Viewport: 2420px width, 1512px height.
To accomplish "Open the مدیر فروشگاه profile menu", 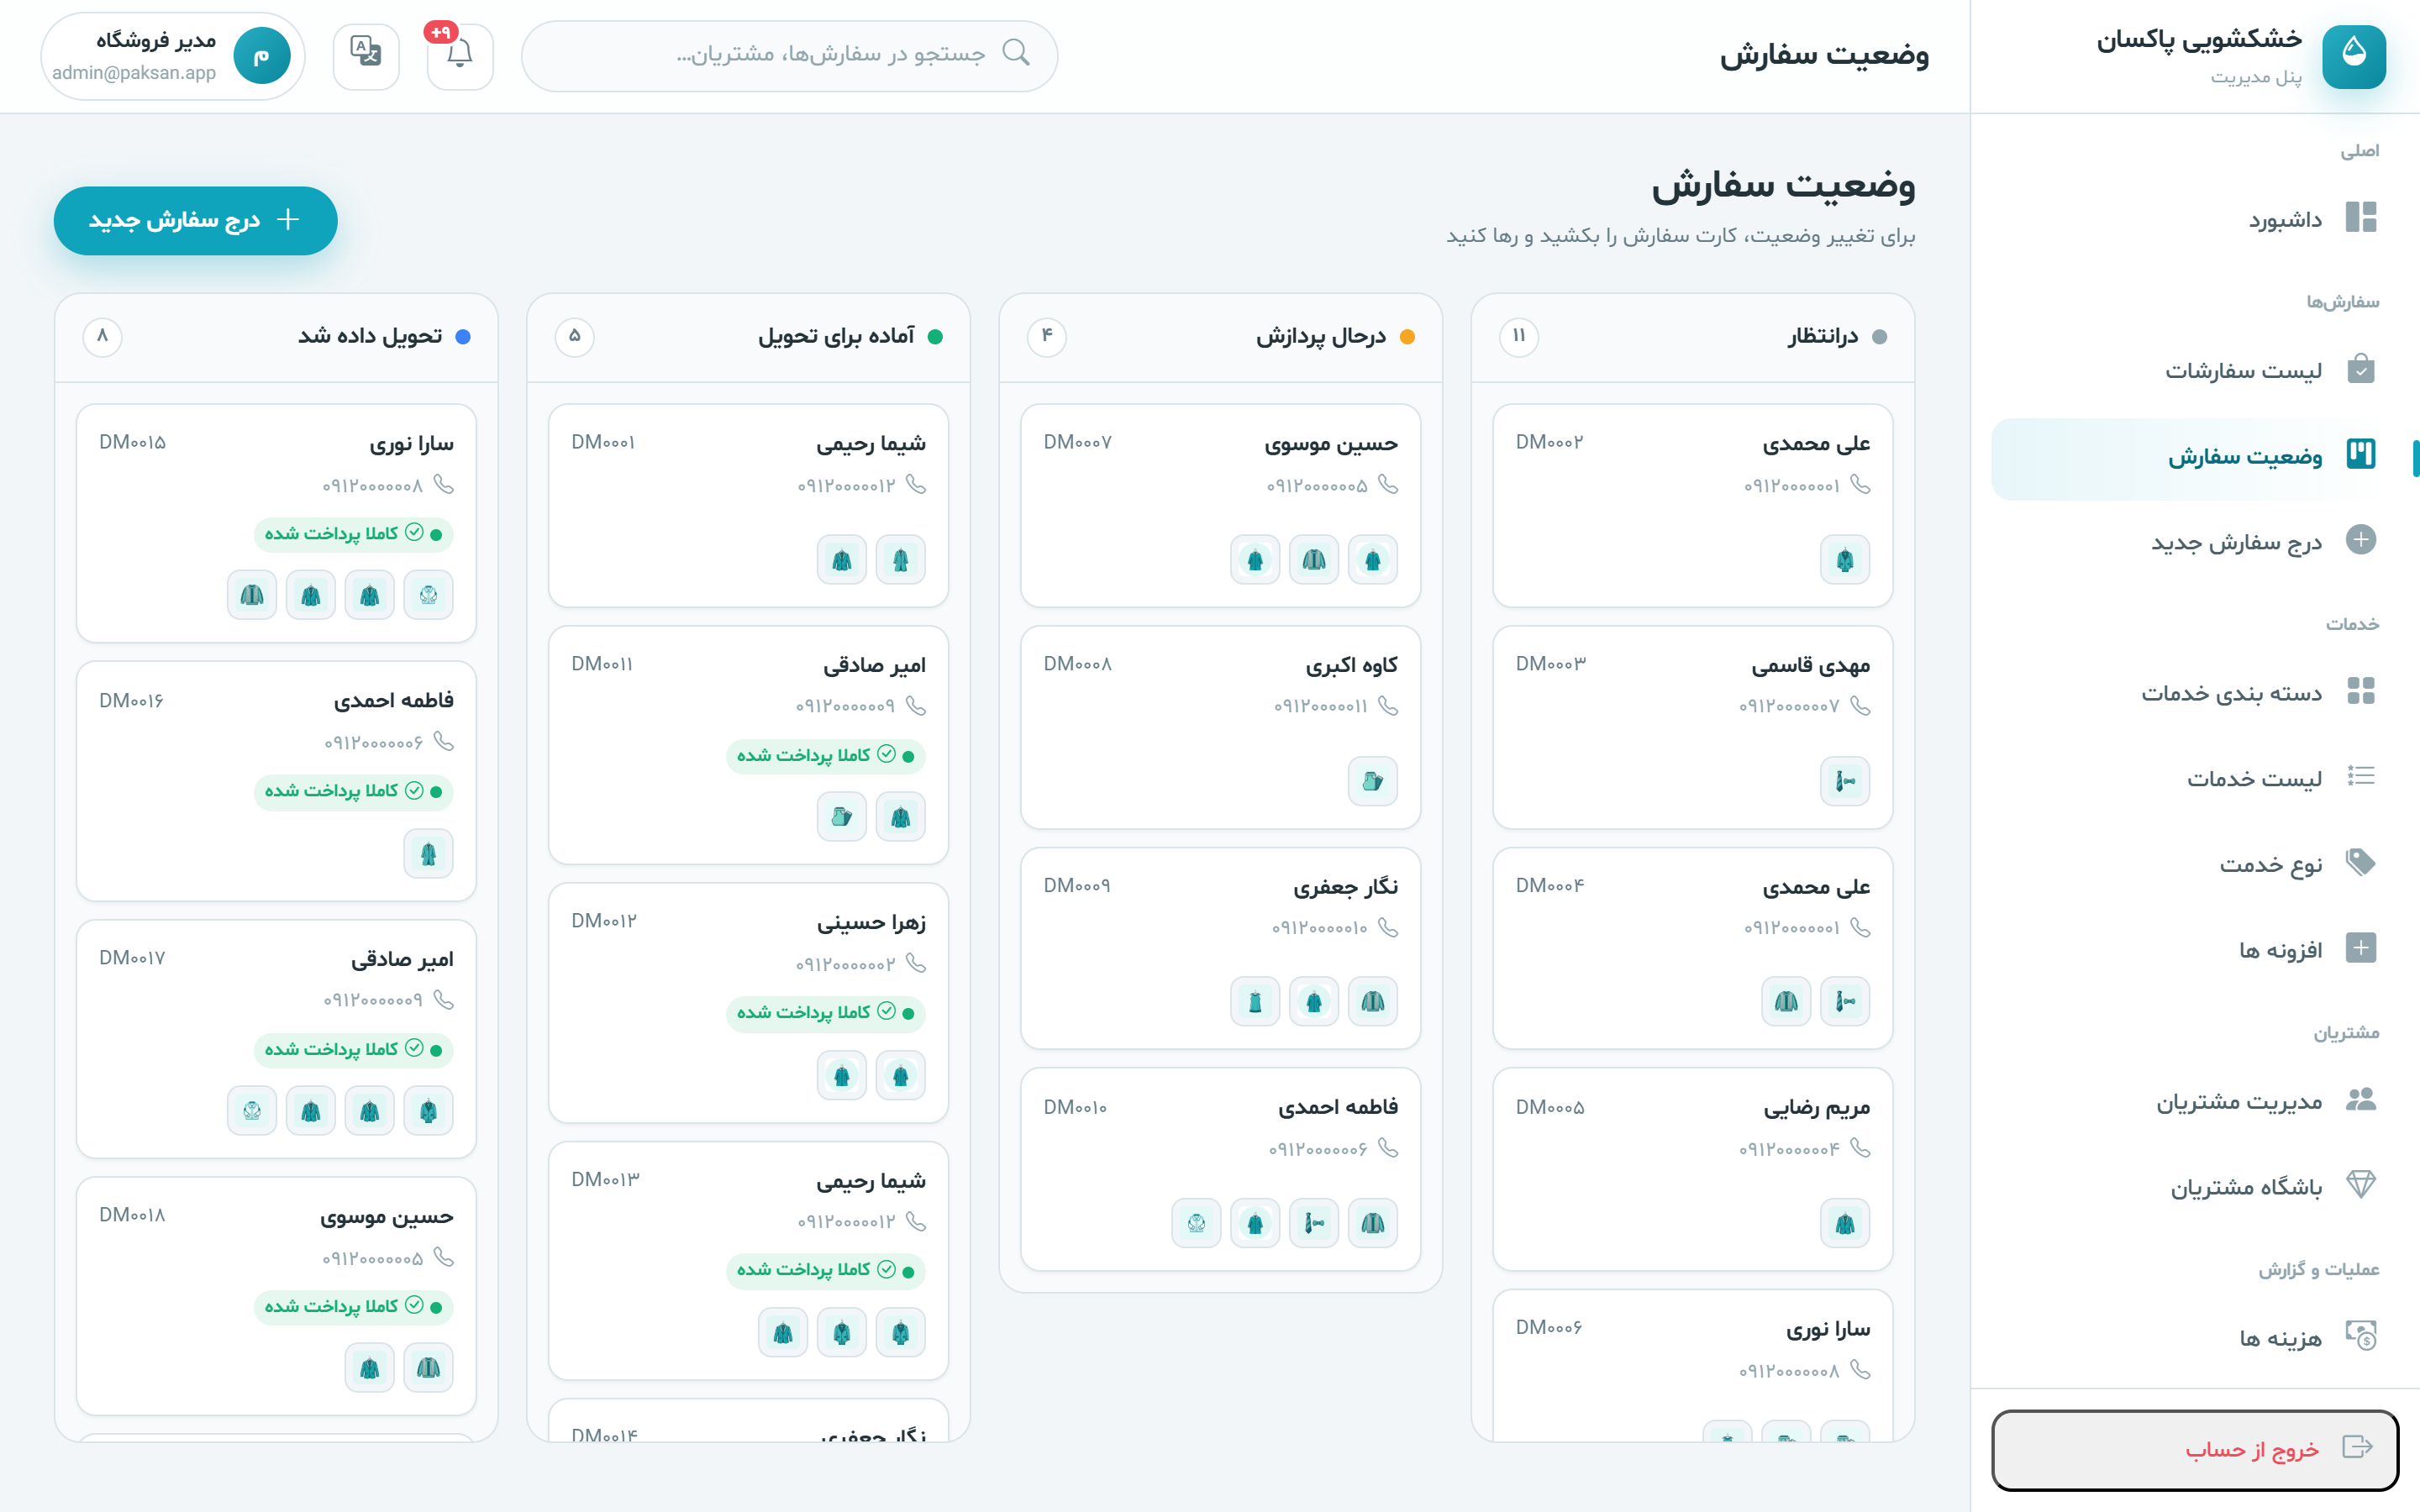I will coord(173,56).
